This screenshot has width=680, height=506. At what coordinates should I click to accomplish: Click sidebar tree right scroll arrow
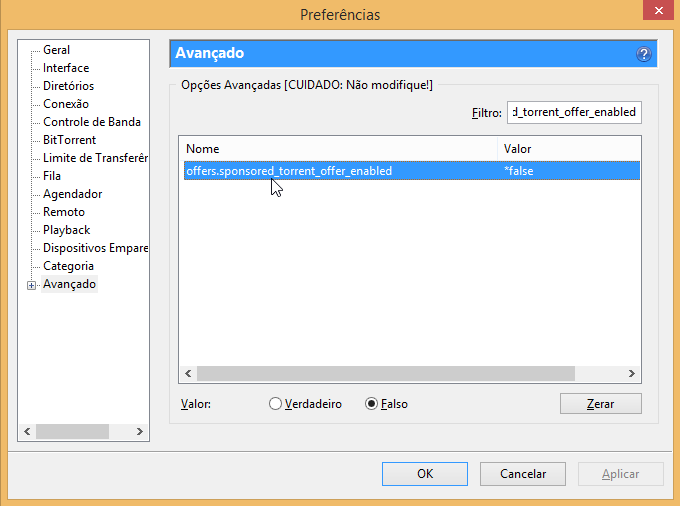pyautogui.click(x=140, y=431)
